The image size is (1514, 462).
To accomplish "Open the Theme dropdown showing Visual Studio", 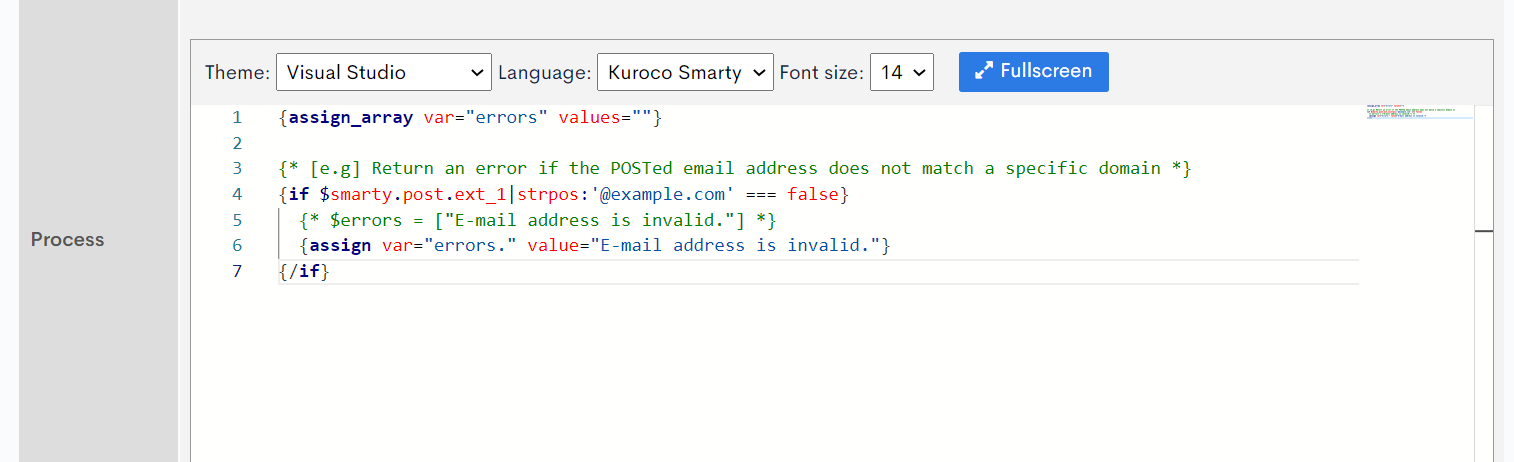I will point(383,72).
